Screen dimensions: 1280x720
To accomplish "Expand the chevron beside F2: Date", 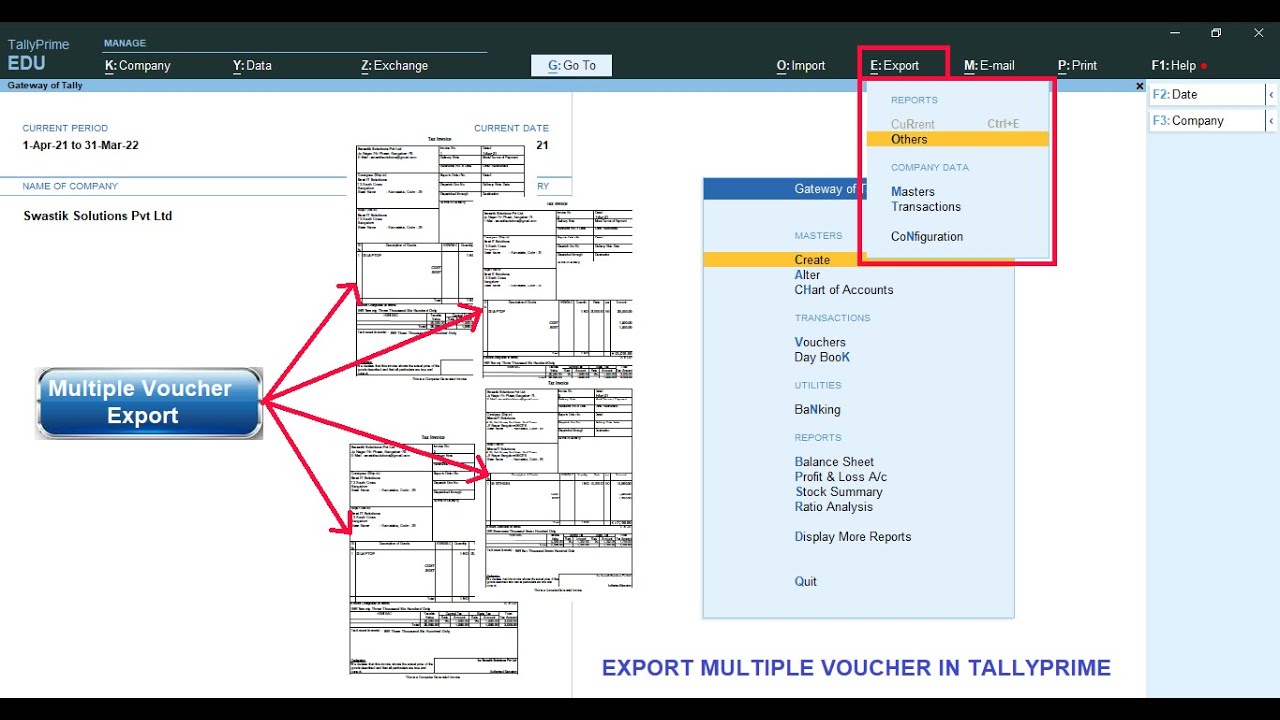I will tap(1271, 94).
